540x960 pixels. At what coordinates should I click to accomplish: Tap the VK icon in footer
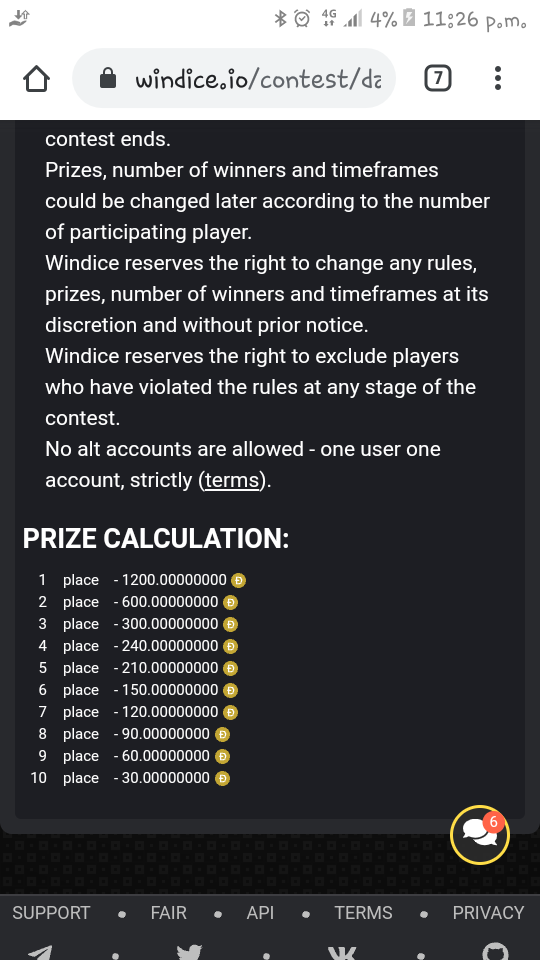pos(341,953)
